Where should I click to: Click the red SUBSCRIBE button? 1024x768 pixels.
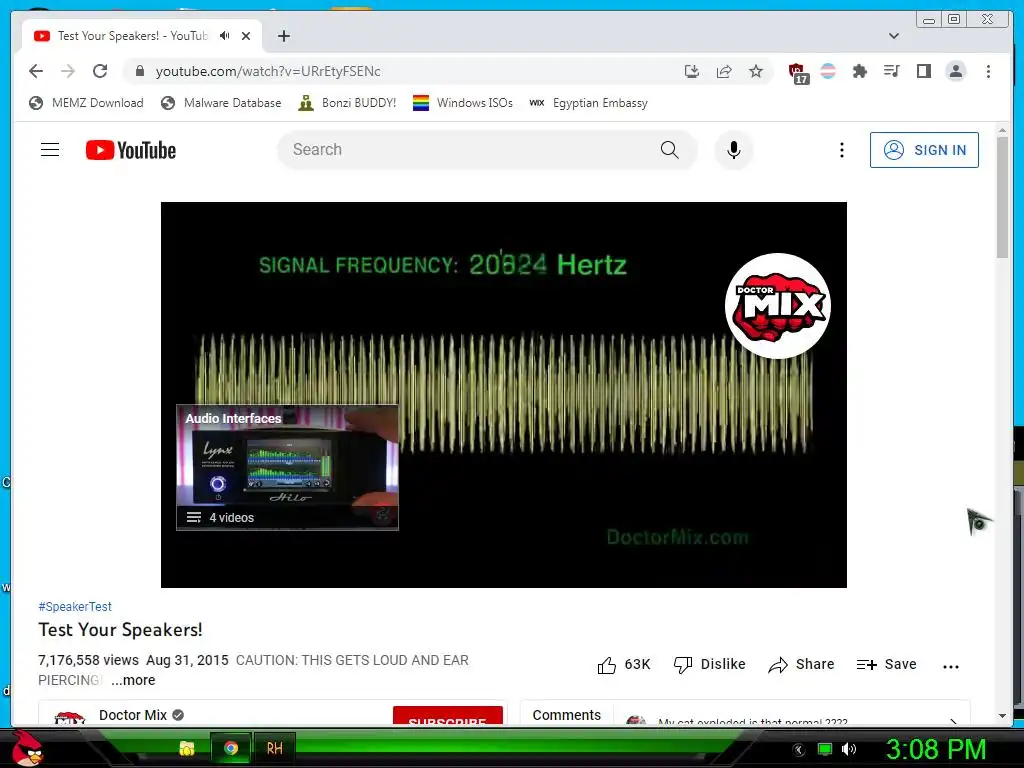[x=447, y=716]
